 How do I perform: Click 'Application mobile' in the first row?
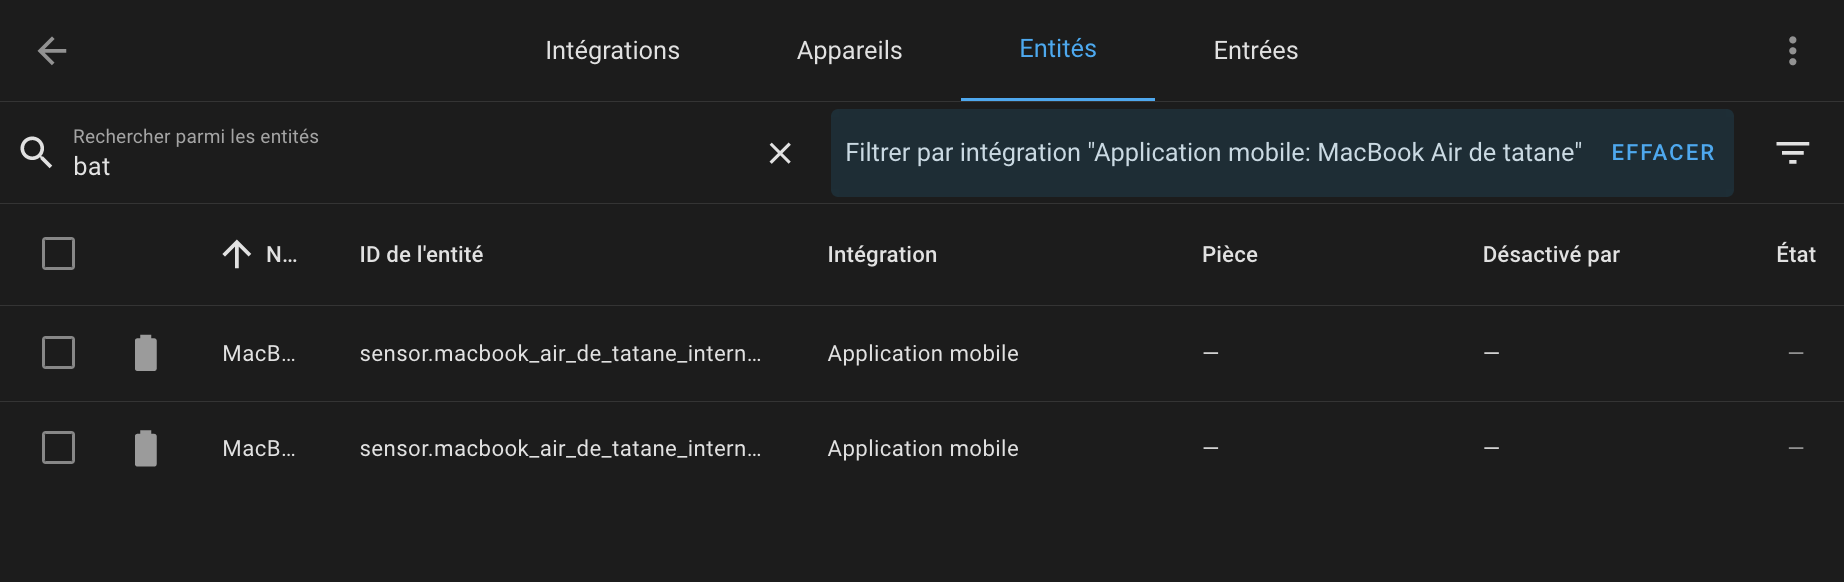tap(923, 354)
